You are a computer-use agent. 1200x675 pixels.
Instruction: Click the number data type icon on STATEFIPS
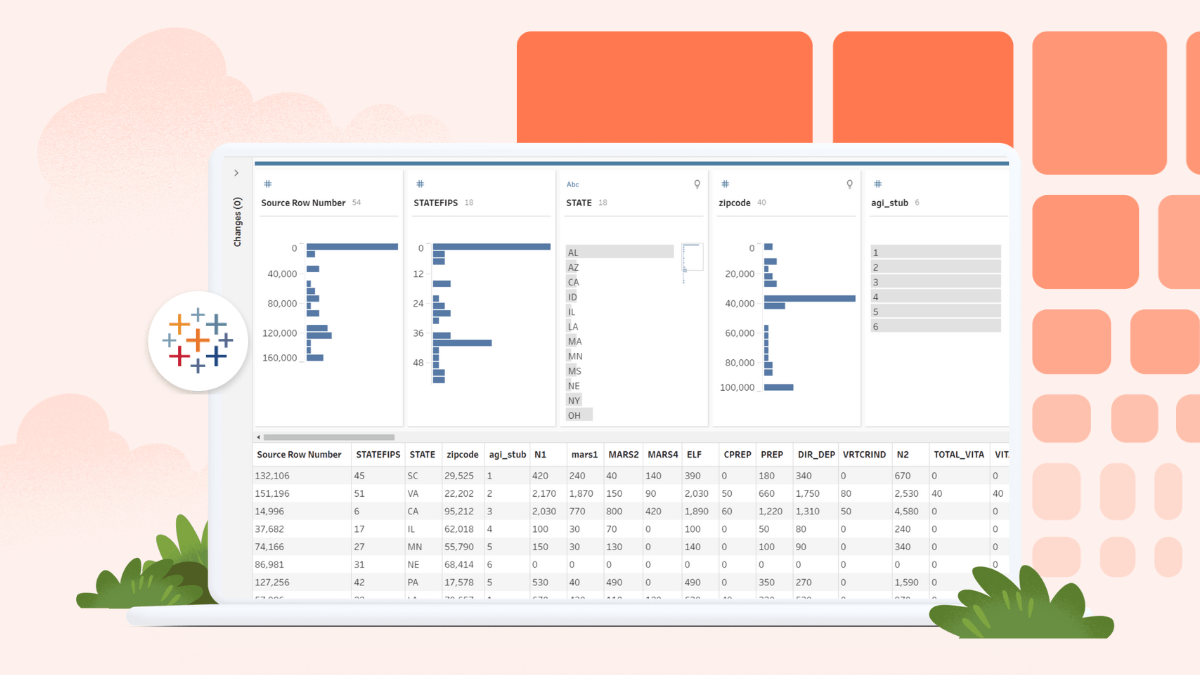click(419, 184)
